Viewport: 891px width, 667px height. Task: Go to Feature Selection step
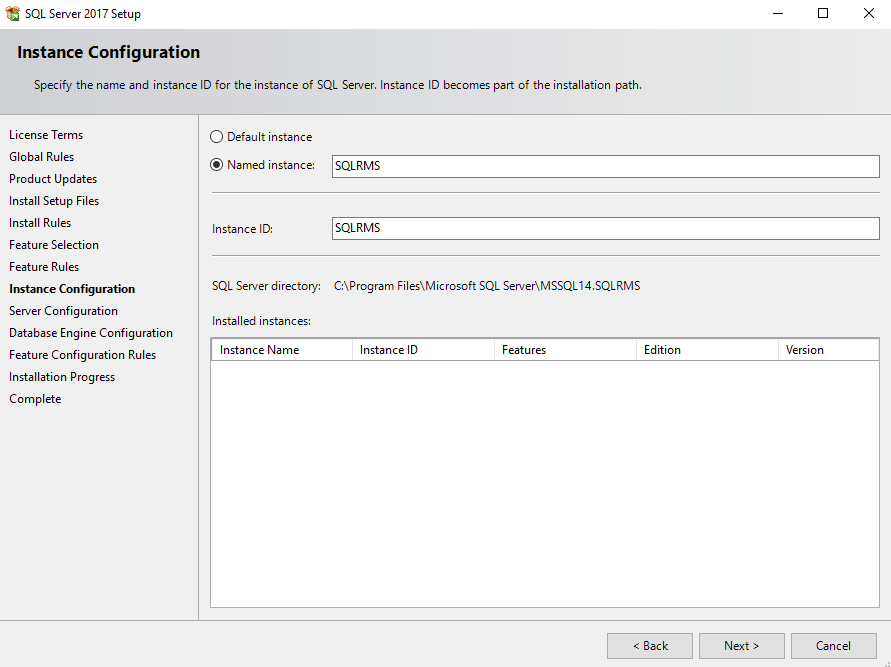coord(54,245)
